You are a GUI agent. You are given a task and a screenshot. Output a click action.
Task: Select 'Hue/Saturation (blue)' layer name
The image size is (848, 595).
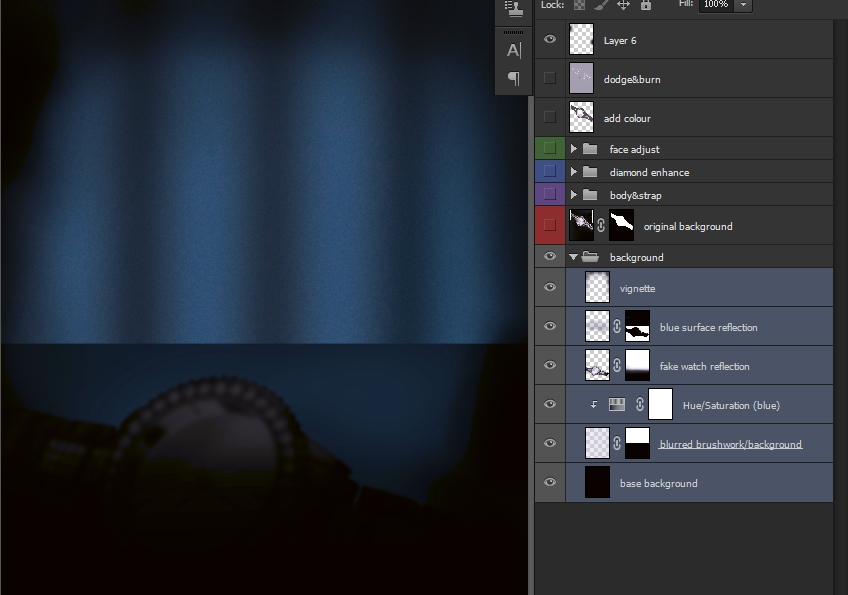coord(731,406)
